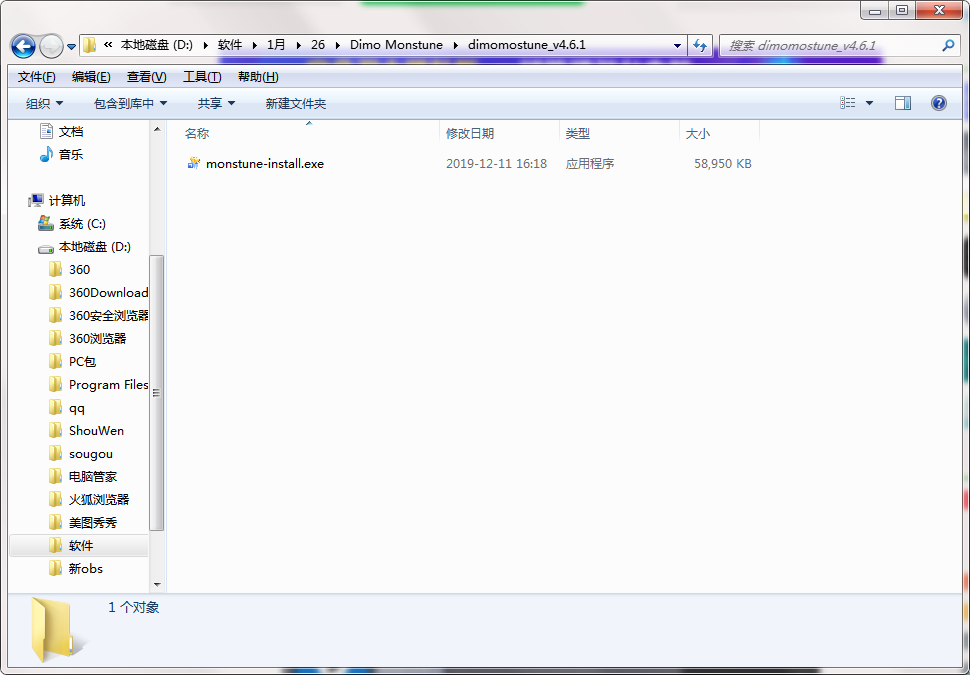Select 文档 in the navigation pane
The image size is (970, 675).
tap(71, 131)
